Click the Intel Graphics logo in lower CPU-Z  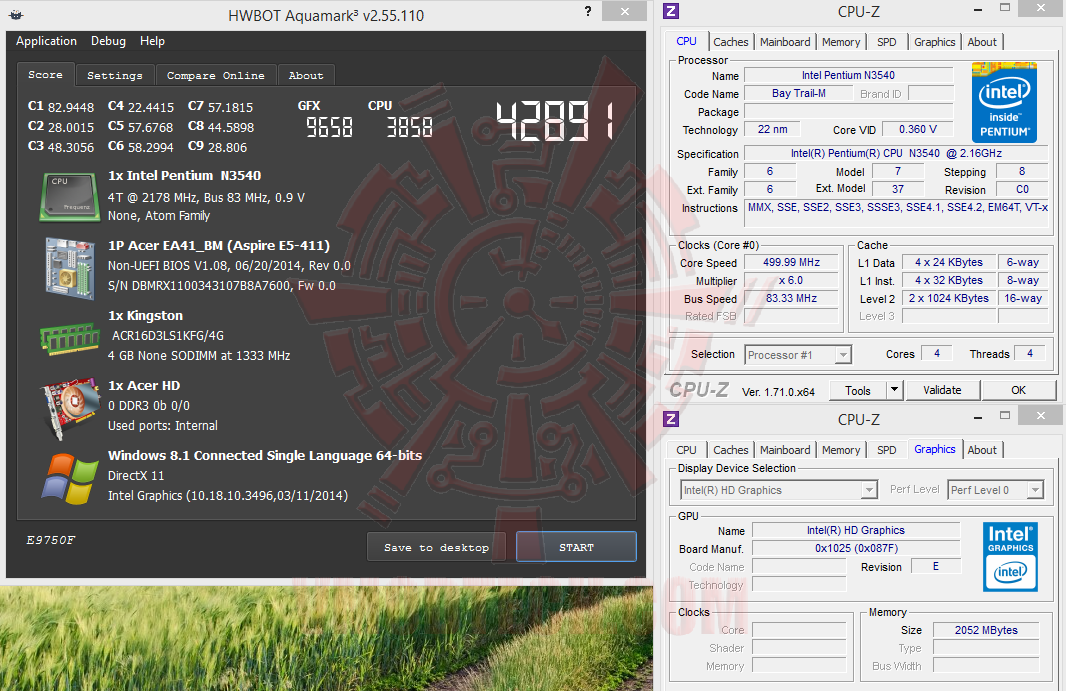(1010, 556)
